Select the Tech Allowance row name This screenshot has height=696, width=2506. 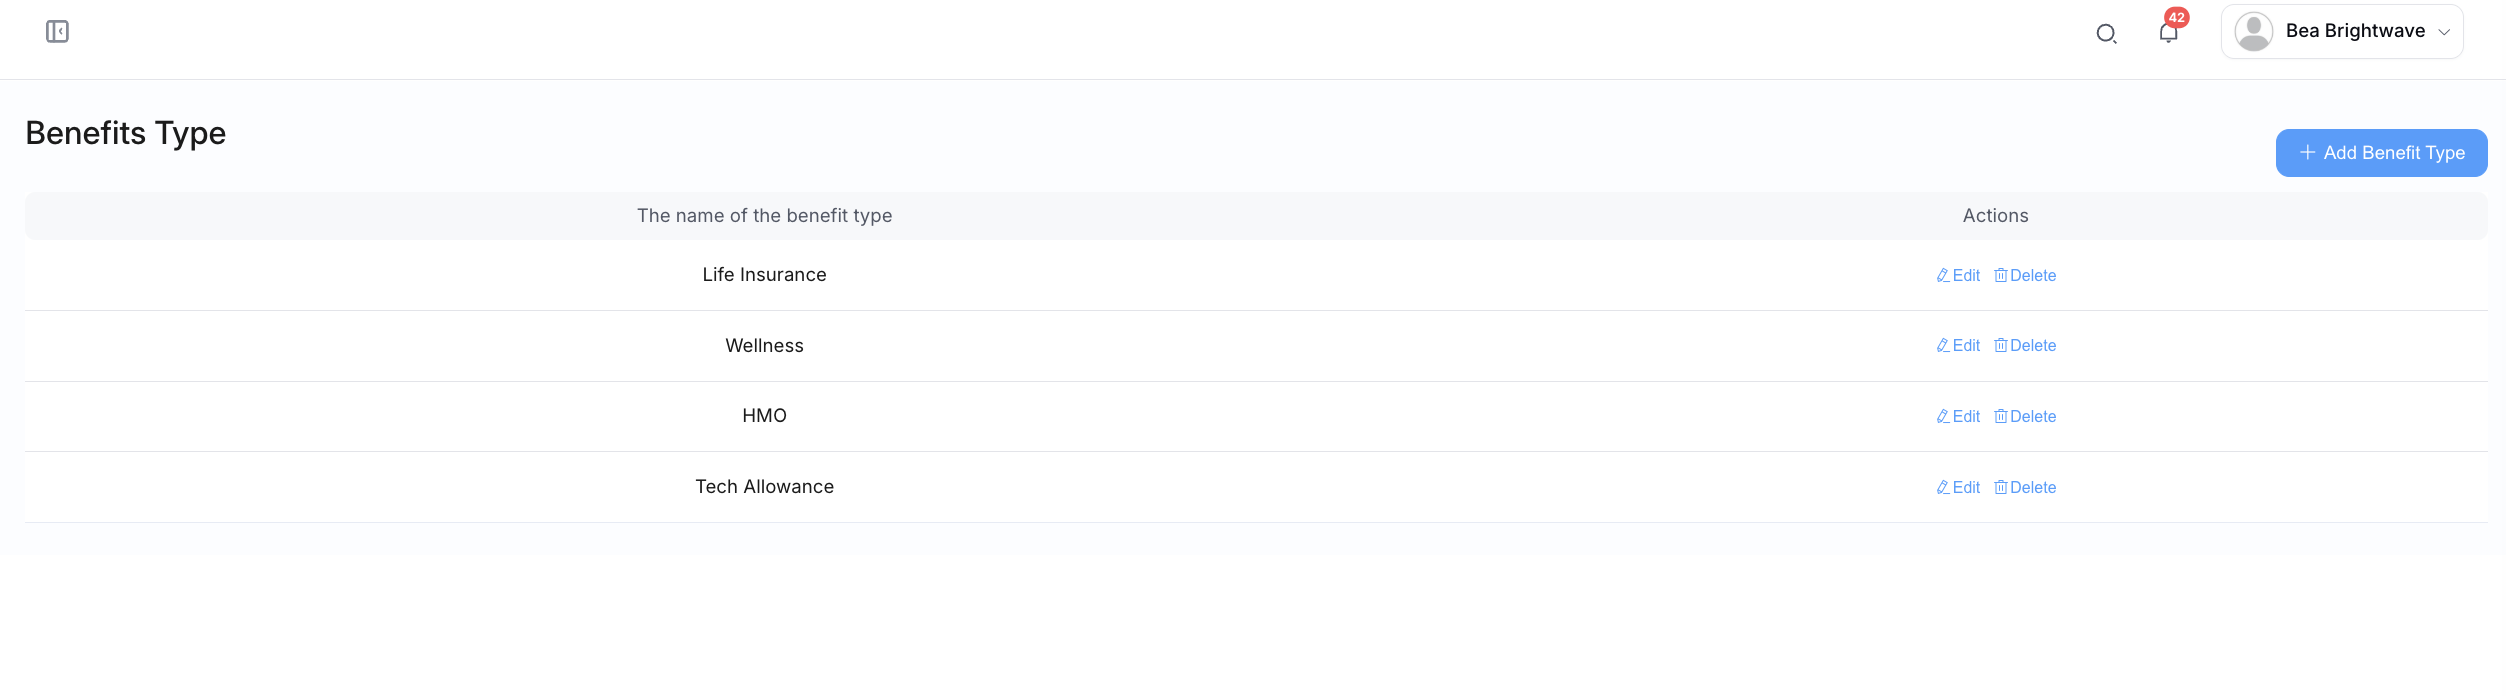click(764, 487)
